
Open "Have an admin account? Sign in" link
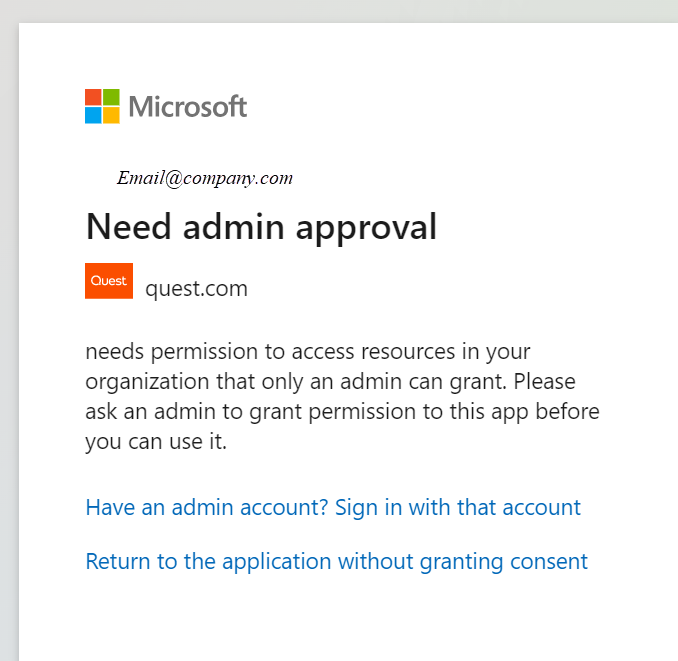point(333,507)
